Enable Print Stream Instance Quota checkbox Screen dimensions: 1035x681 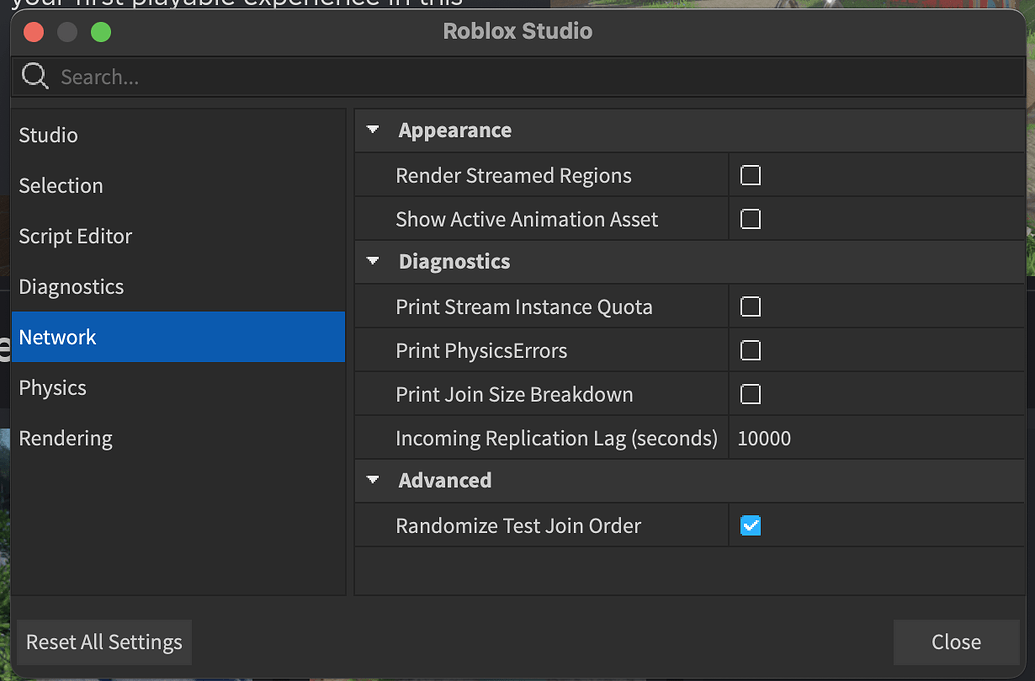coord(751,306)
